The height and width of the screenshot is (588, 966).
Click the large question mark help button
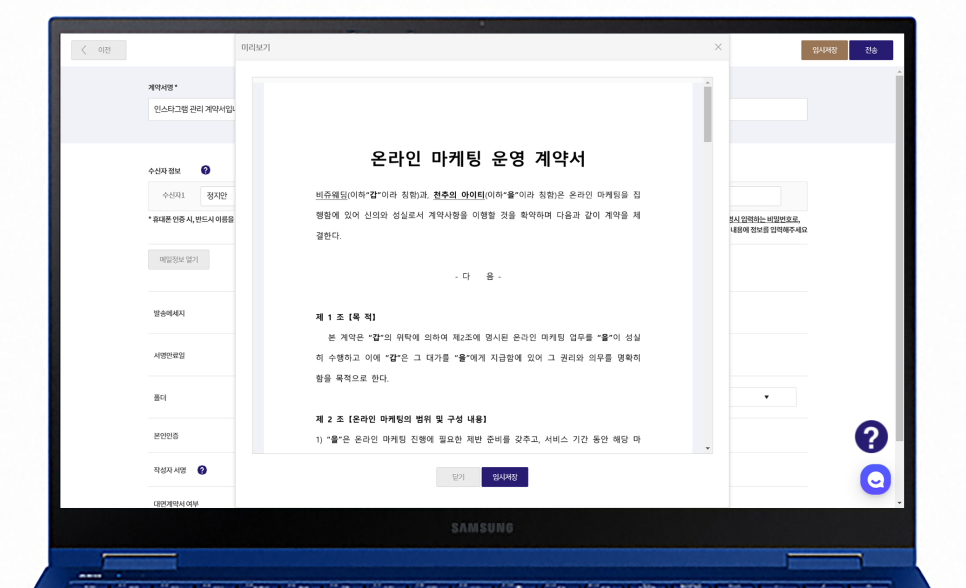coord(871,437)
